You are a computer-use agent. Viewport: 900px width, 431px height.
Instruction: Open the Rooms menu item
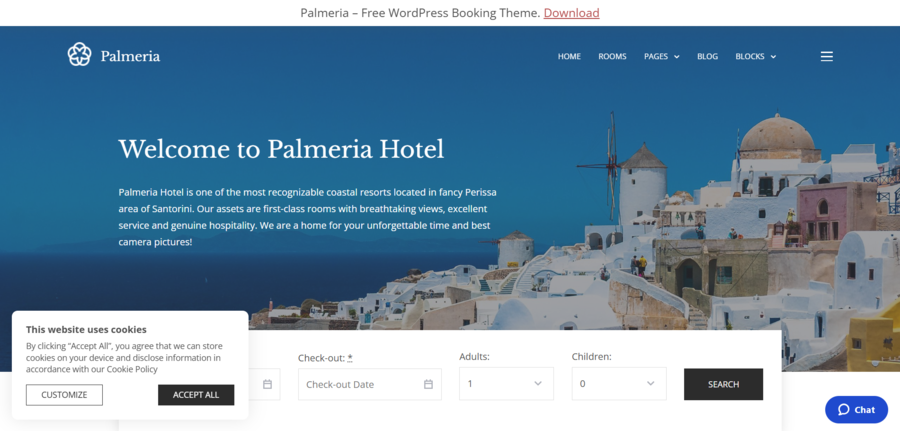pos(612,56)
